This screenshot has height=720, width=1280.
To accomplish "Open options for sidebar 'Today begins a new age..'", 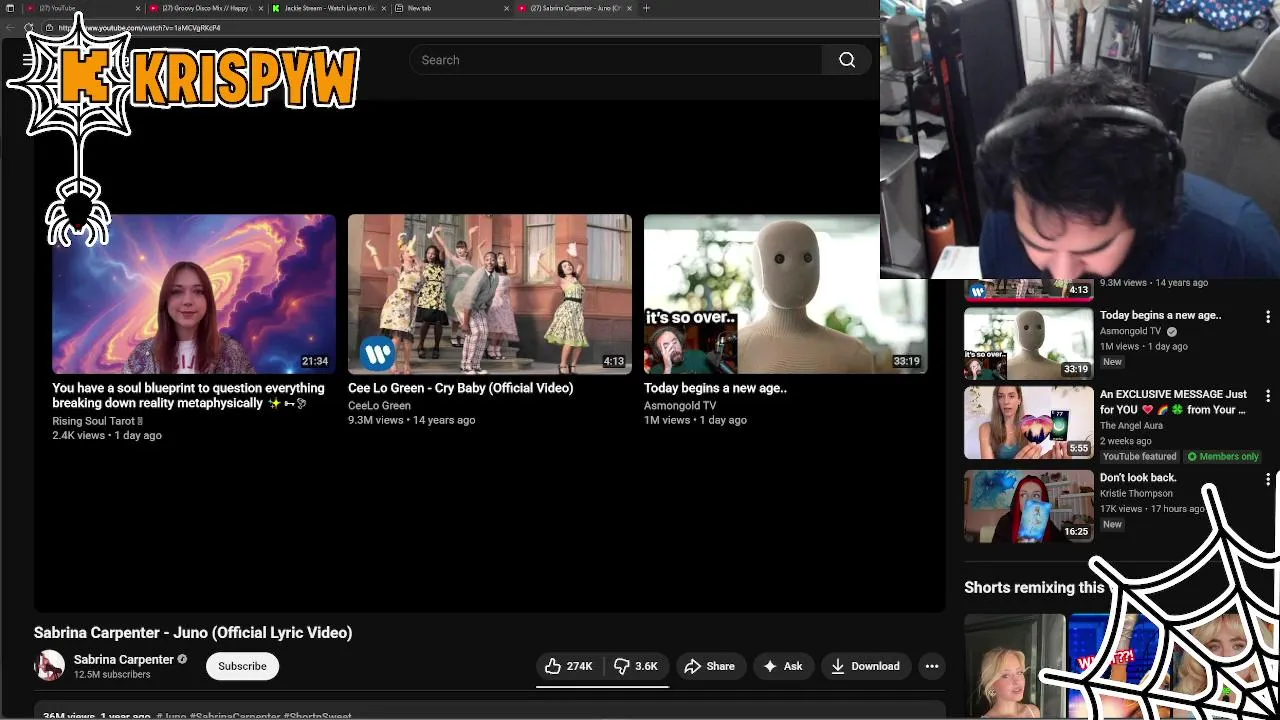I will 1268,316.
